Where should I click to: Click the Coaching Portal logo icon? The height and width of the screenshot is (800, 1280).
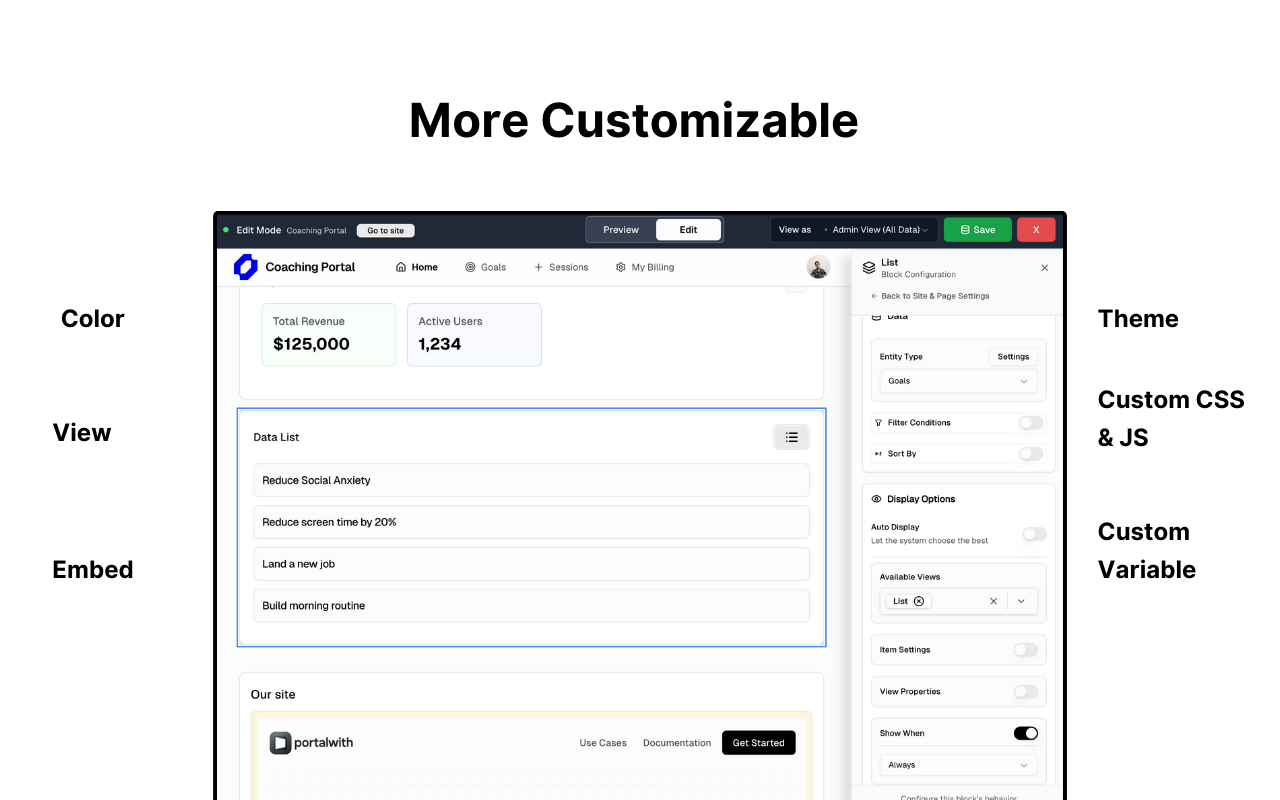245,267
